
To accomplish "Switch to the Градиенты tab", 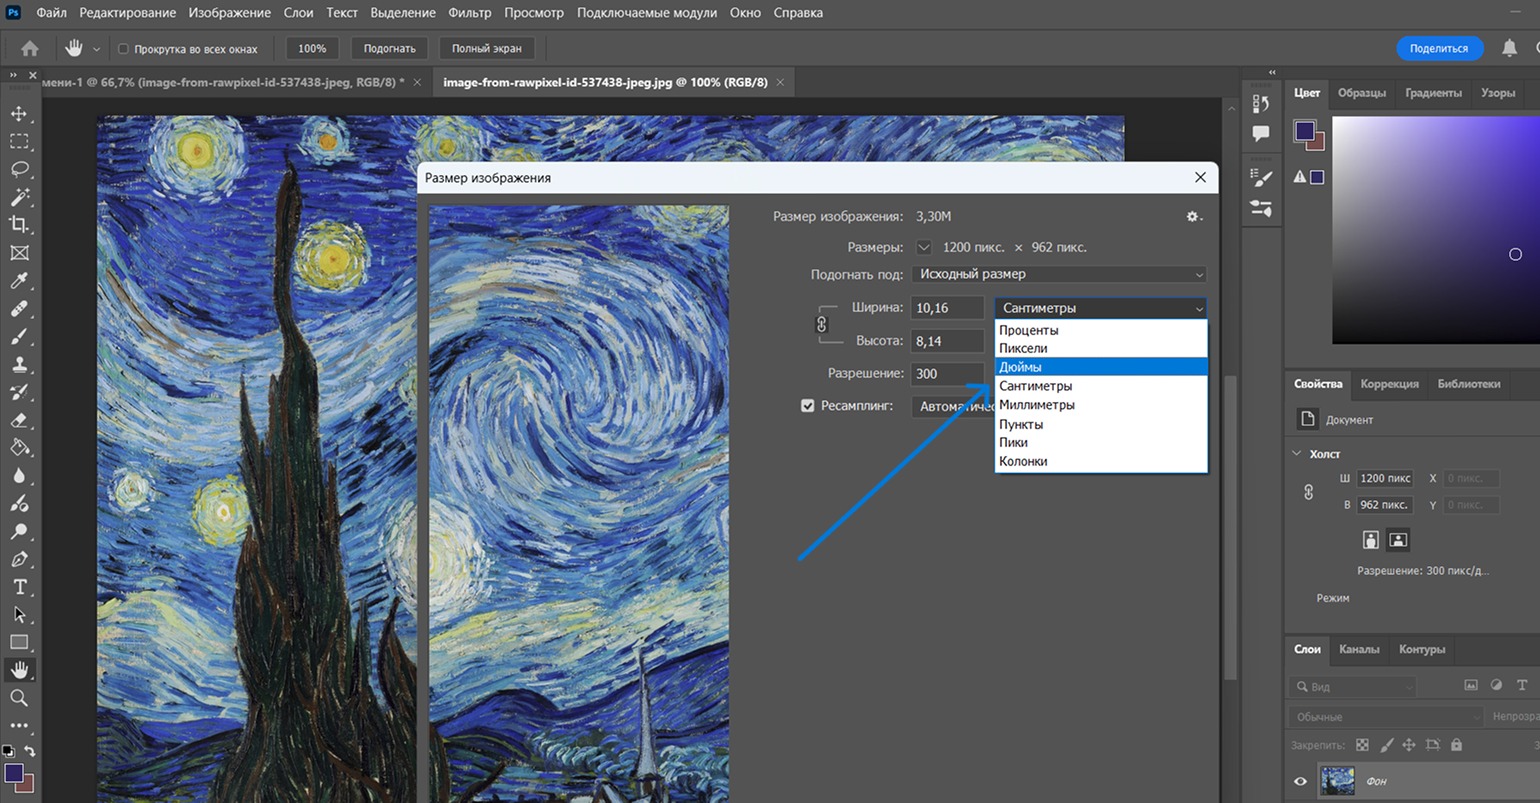I will click(1433, 92).
